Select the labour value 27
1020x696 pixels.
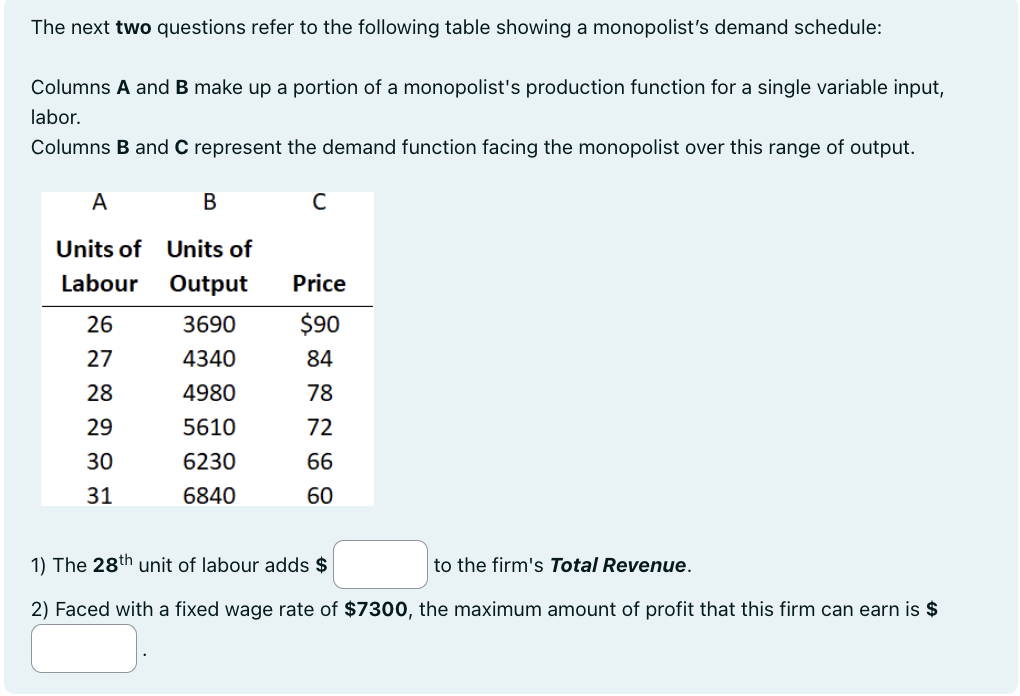pos(98,358)
